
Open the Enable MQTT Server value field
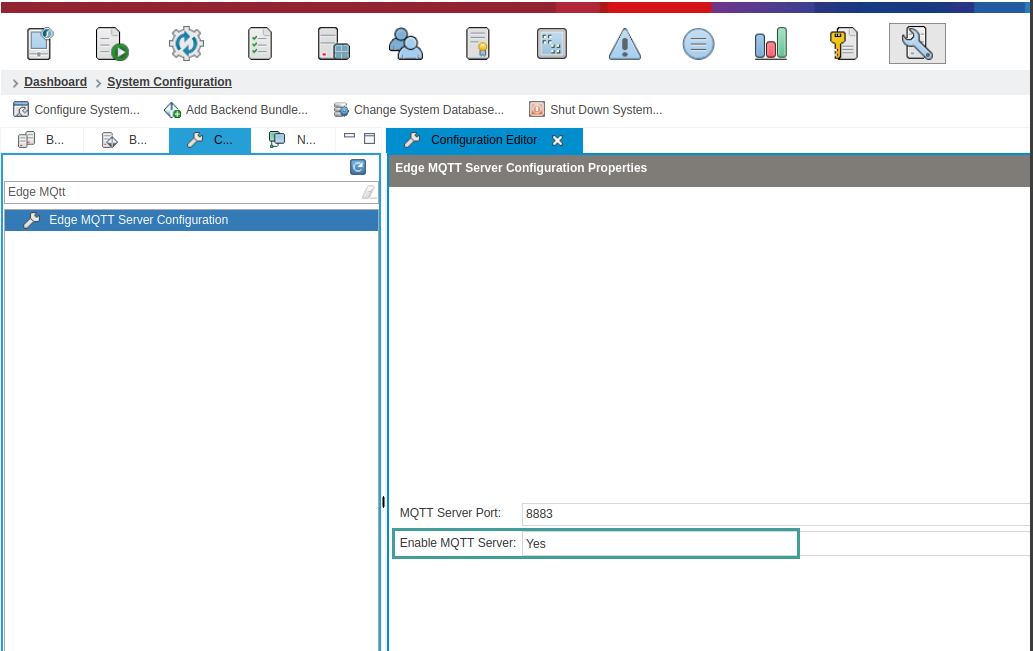[x=660, y=544]
